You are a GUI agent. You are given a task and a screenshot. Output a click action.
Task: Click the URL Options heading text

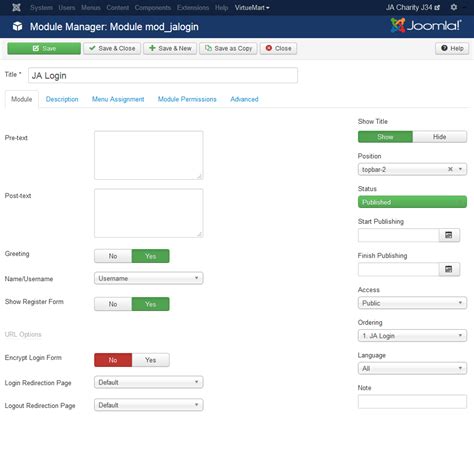[23, 334]
